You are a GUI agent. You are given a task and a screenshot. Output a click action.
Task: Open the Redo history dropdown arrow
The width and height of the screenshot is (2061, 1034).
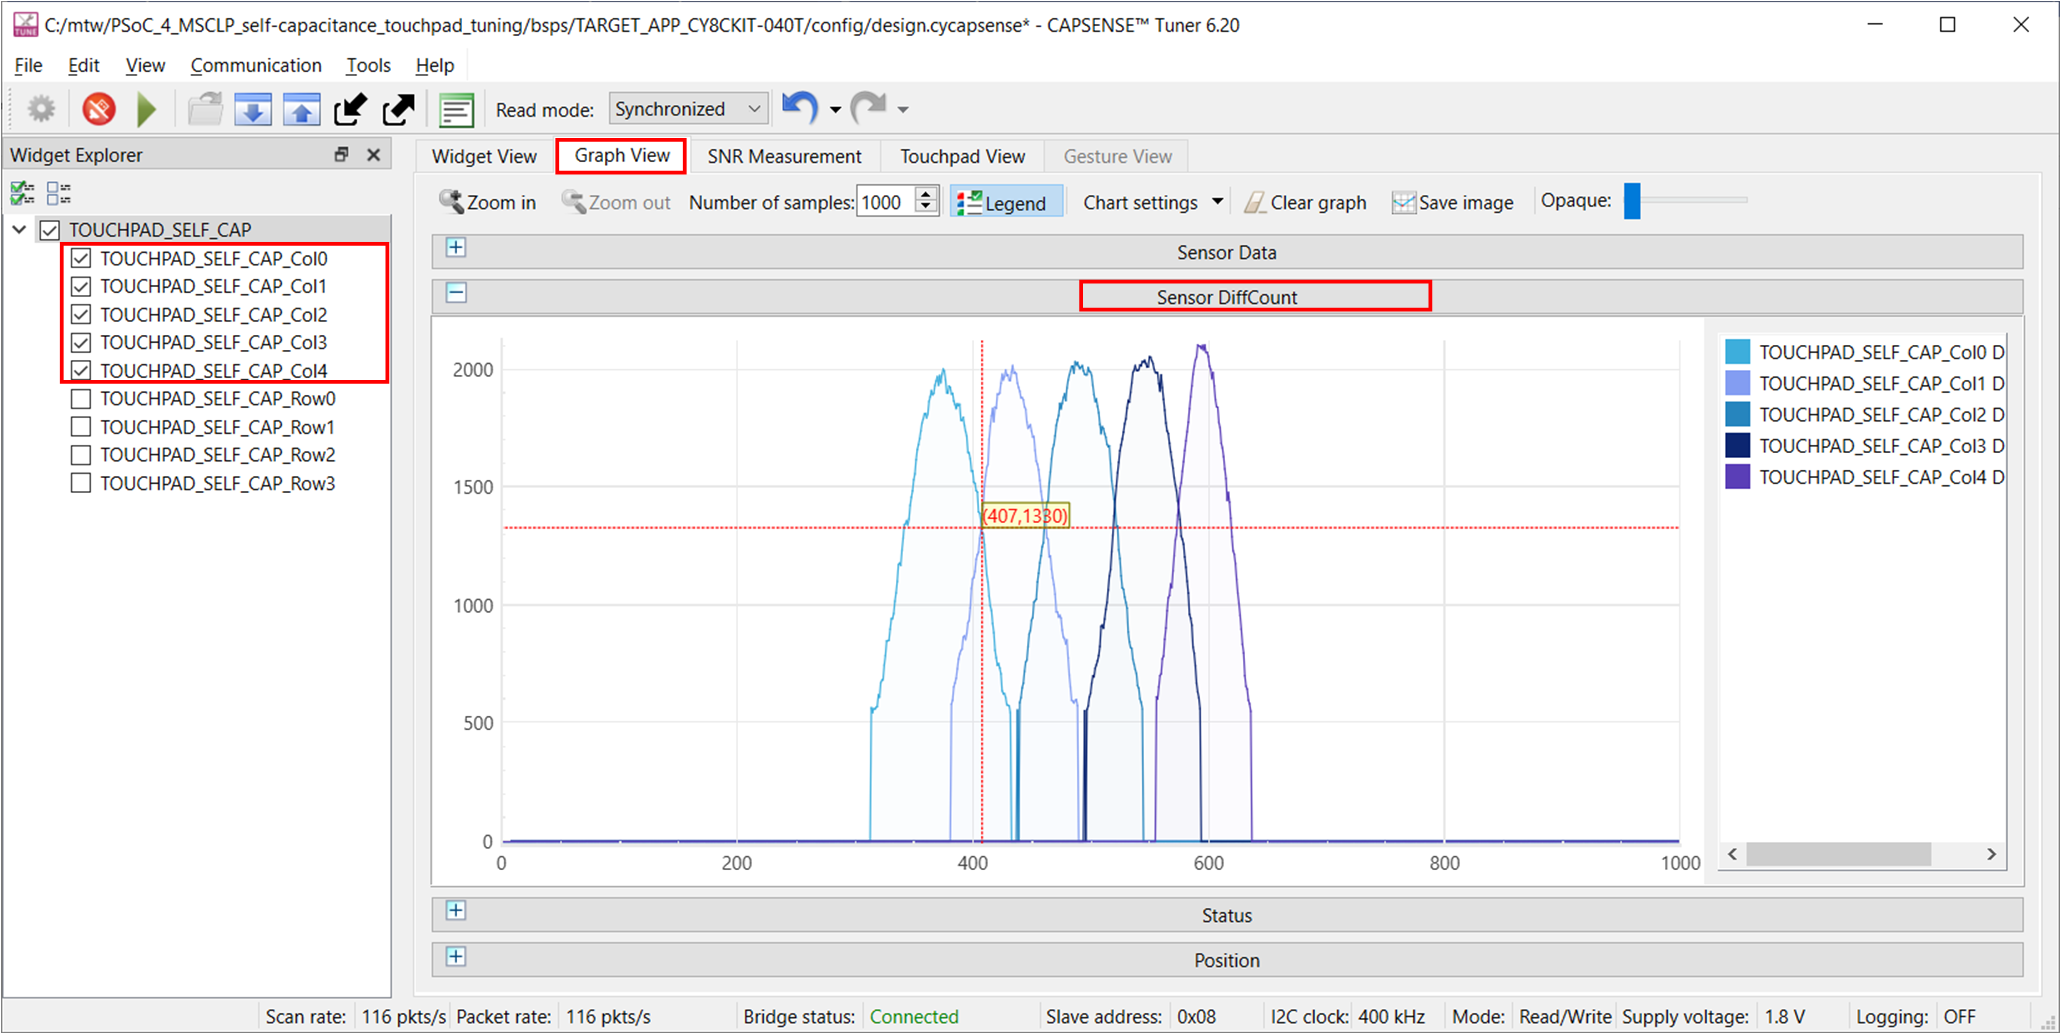pyautogui.click(x=902, y=110)
